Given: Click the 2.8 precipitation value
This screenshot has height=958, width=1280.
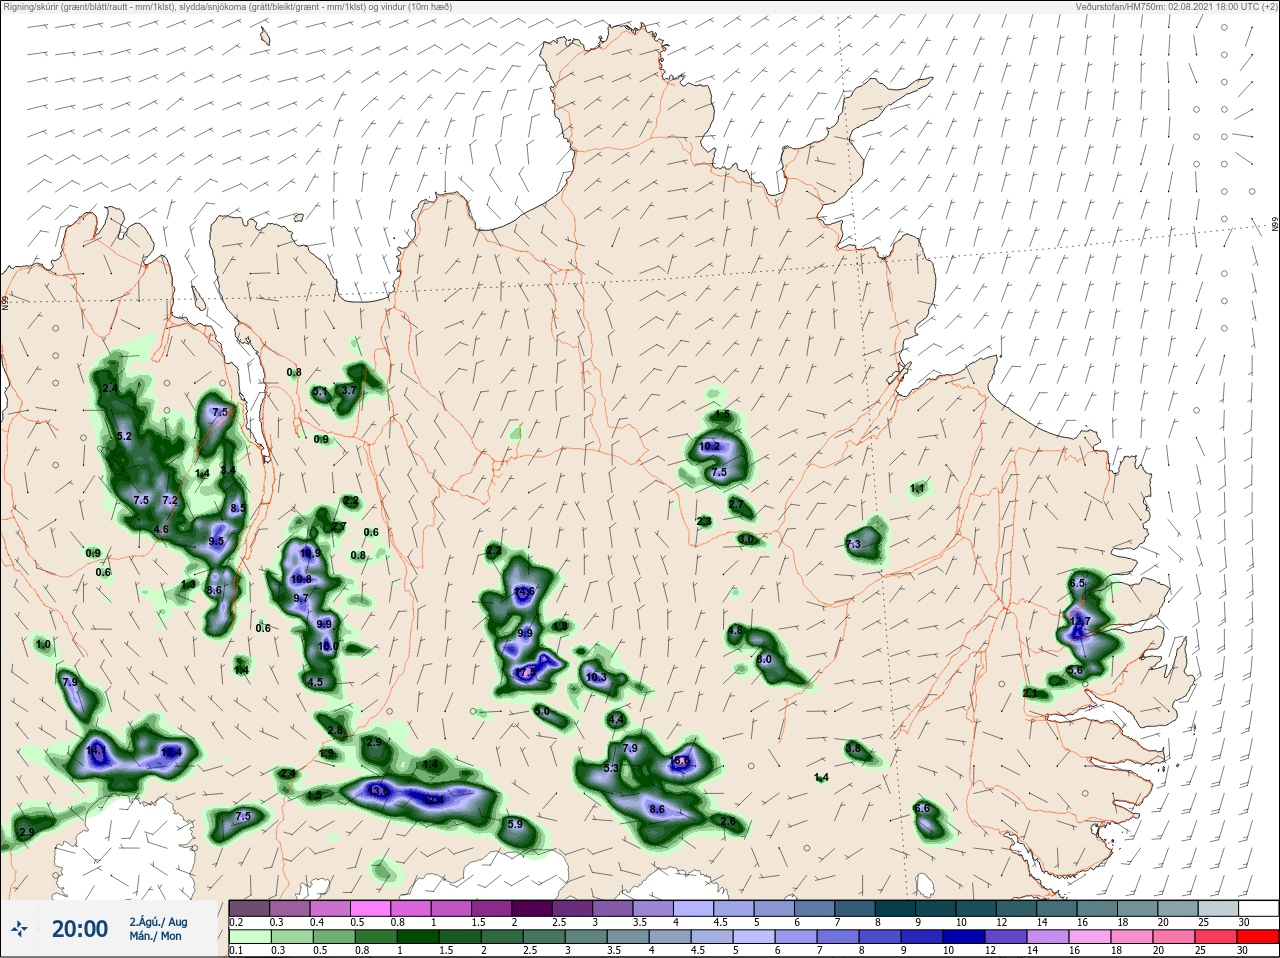Looking at the screenshot, I should [x=335, y=732].
